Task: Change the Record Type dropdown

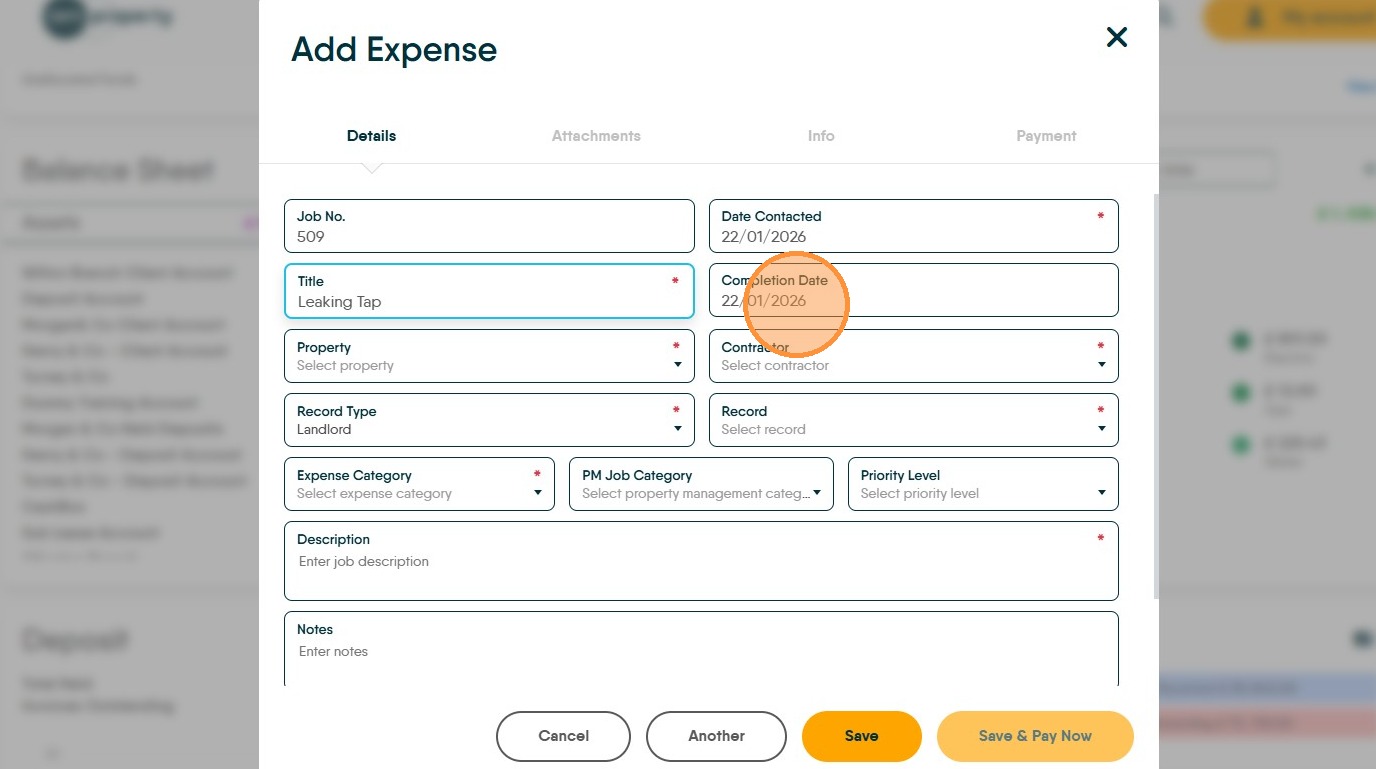Action: [489, 421]
